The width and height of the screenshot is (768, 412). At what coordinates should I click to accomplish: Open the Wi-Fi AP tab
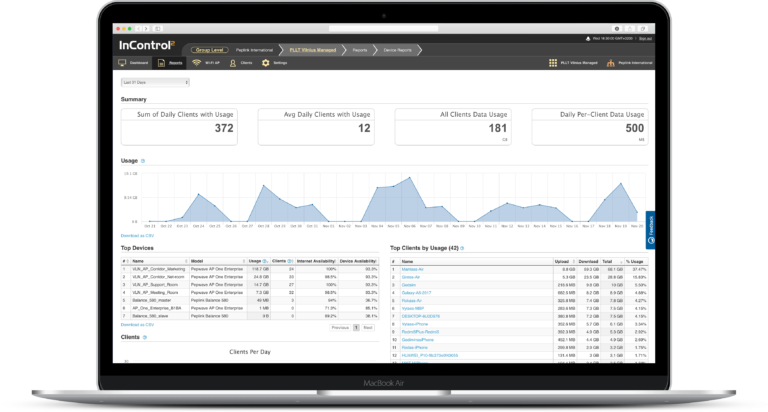(x=206, y=63)
